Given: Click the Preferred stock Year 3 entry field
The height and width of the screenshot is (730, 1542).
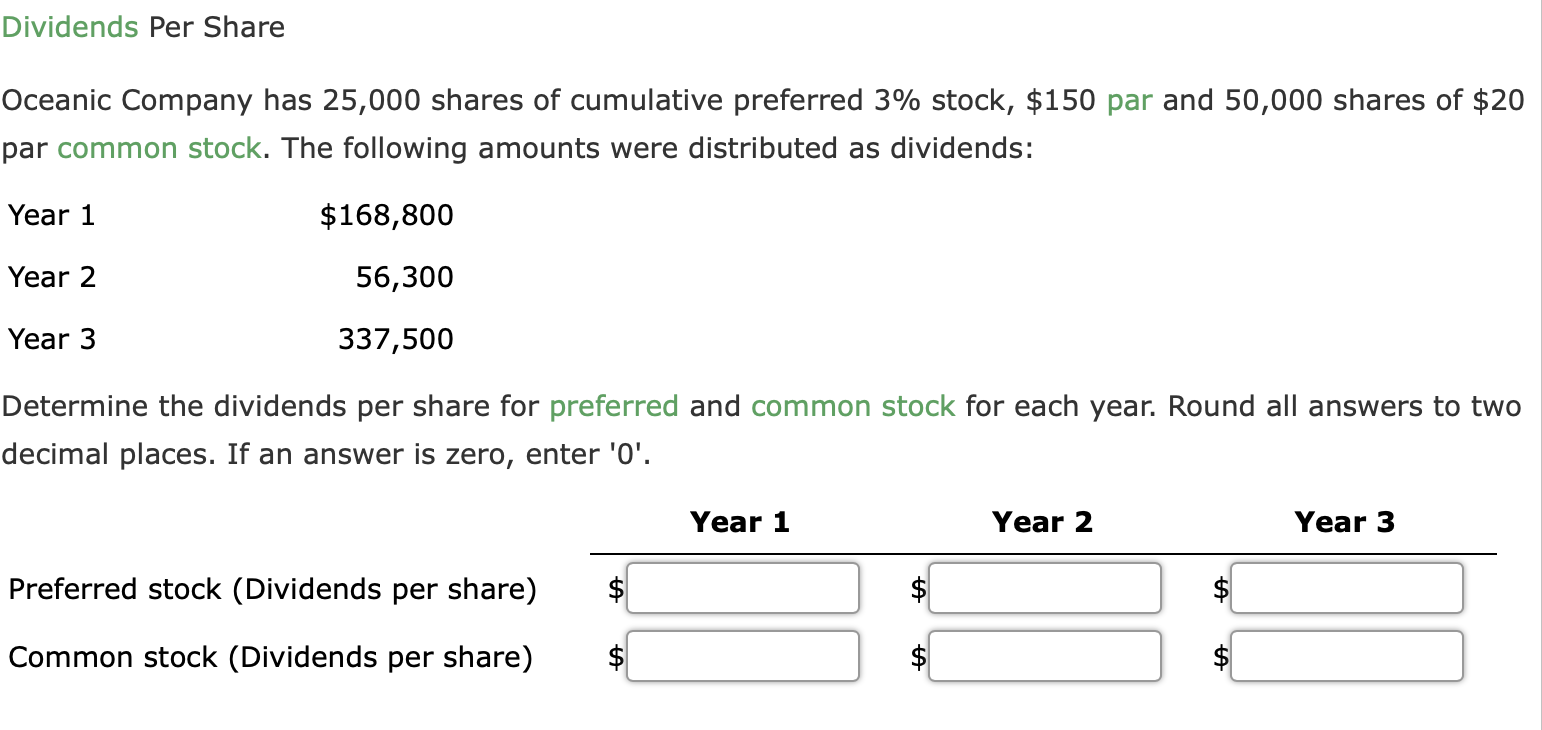Looking at the screenshot, I should click(1346, 588).
